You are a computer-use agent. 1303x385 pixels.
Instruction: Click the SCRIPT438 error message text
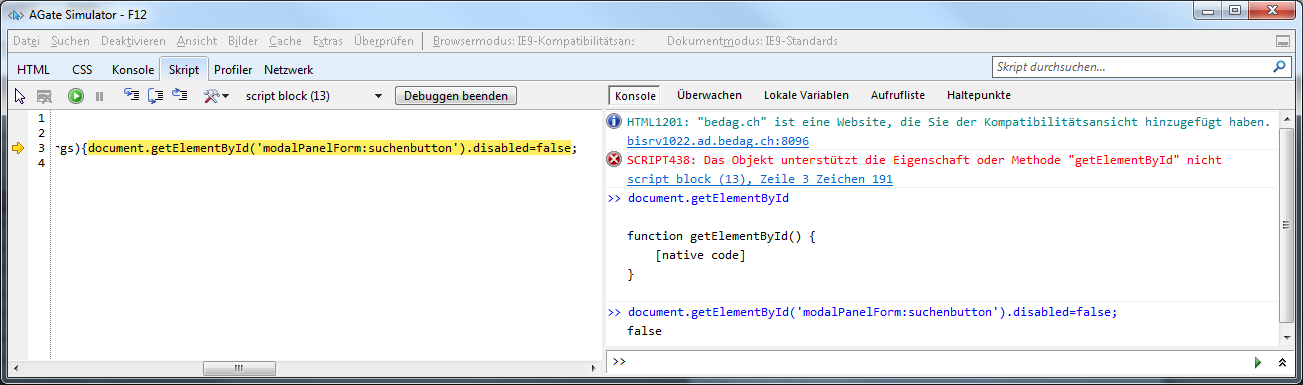[x=924, y=160]
